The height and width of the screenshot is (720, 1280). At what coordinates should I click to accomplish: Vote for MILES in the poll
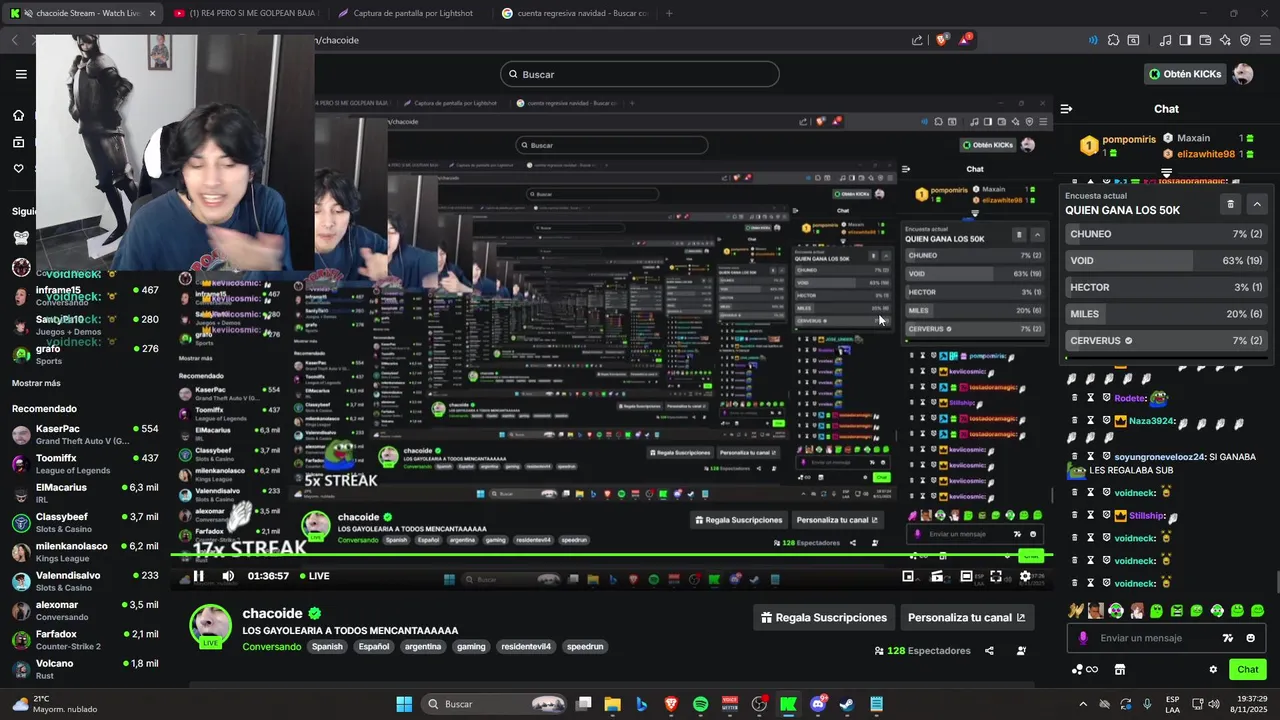[x=1166, y=314]
